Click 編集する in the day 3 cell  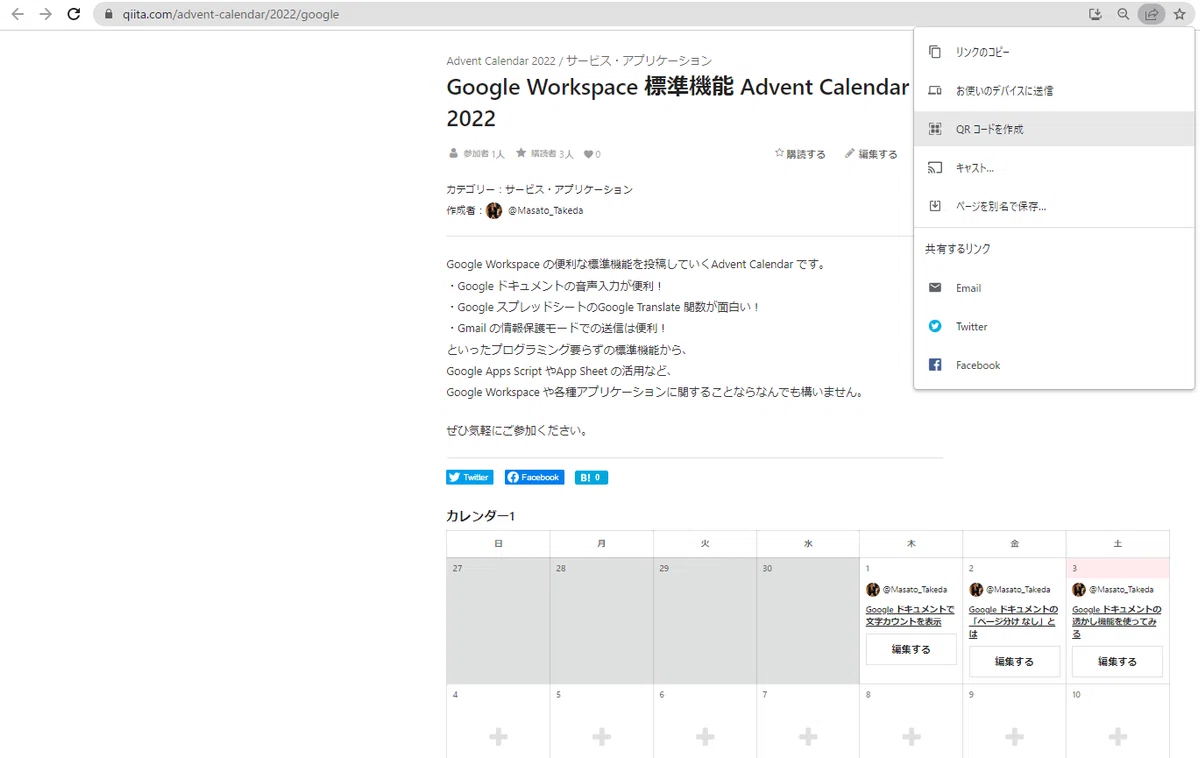tap(1117, 661)
